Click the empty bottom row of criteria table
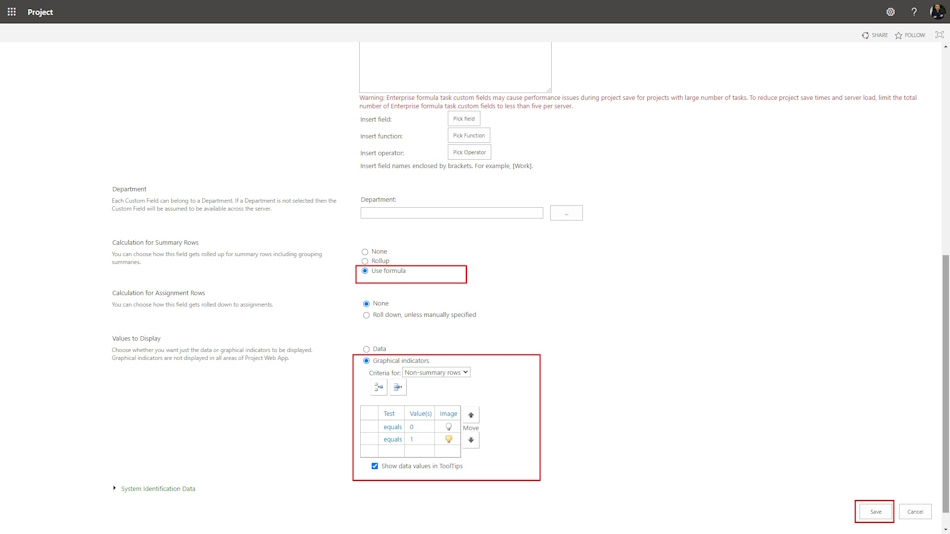The height and width of the screenshot is (534, 950). [410, 452]
